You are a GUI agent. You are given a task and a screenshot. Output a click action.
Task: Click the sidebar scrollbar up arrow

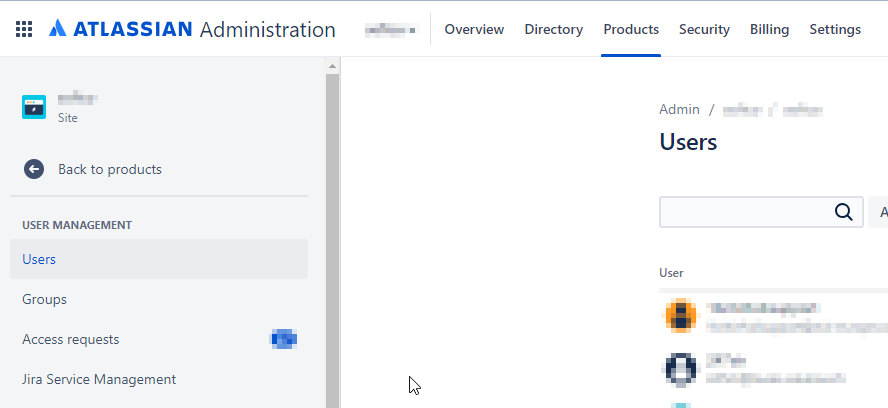coord(332,66)
